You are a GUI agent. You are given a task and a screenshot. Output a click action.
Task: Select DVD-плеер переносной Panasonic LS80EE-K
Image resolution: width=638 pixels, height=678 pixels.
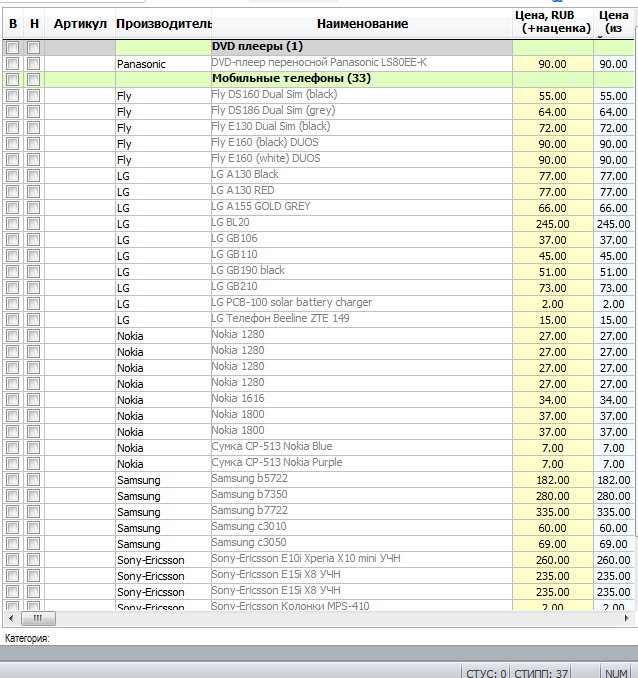coord(319,62)
